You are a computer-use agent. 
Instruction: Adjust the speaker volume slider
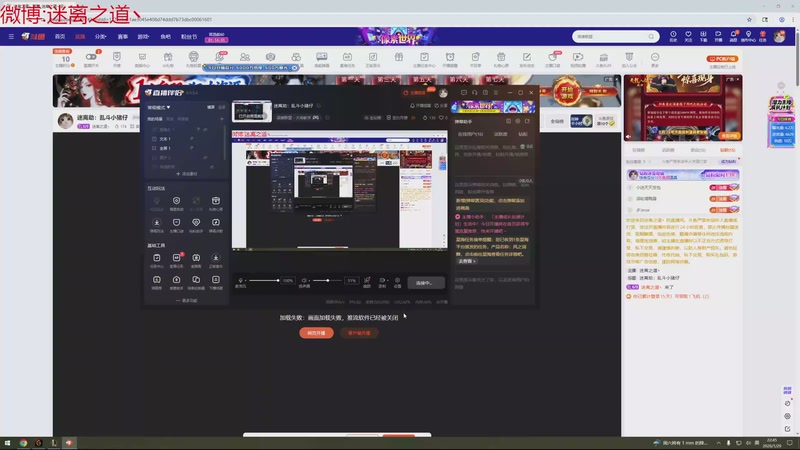pos(328,281)
